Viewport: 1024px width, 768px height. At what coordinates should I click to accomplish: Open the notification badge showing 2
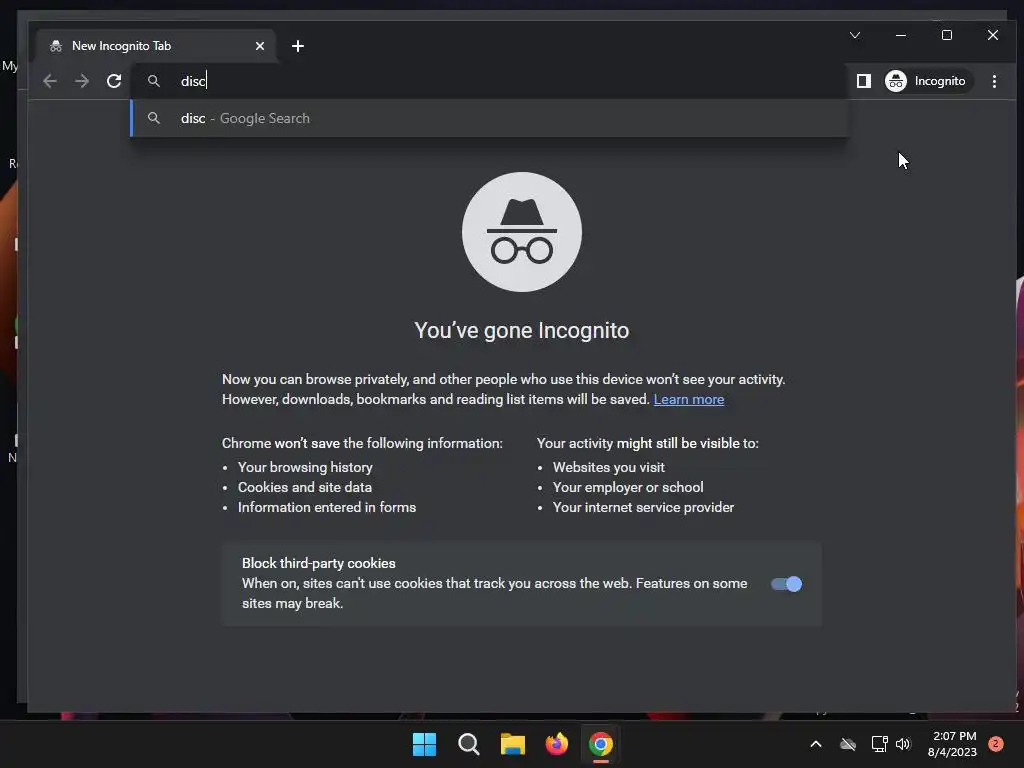(995, 744)
